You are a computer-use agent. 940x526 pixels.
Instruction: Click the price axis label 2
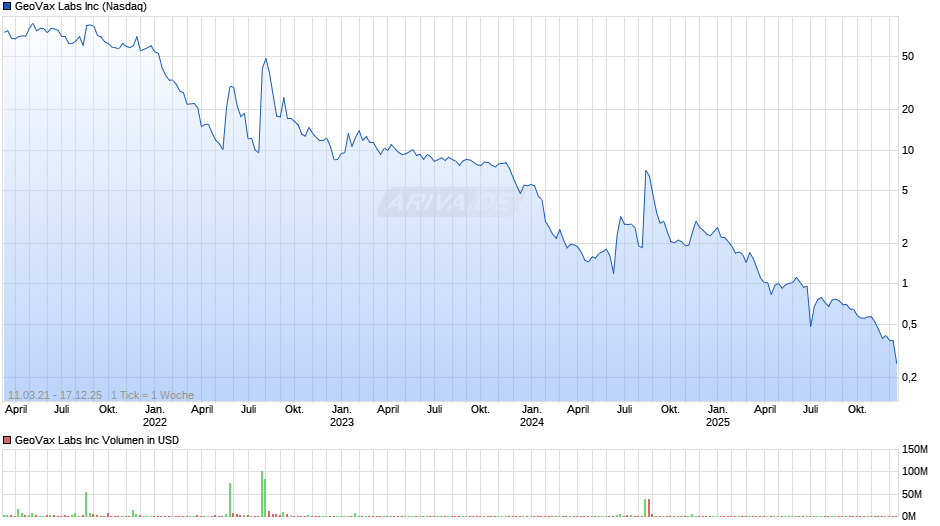coord(905,244)
